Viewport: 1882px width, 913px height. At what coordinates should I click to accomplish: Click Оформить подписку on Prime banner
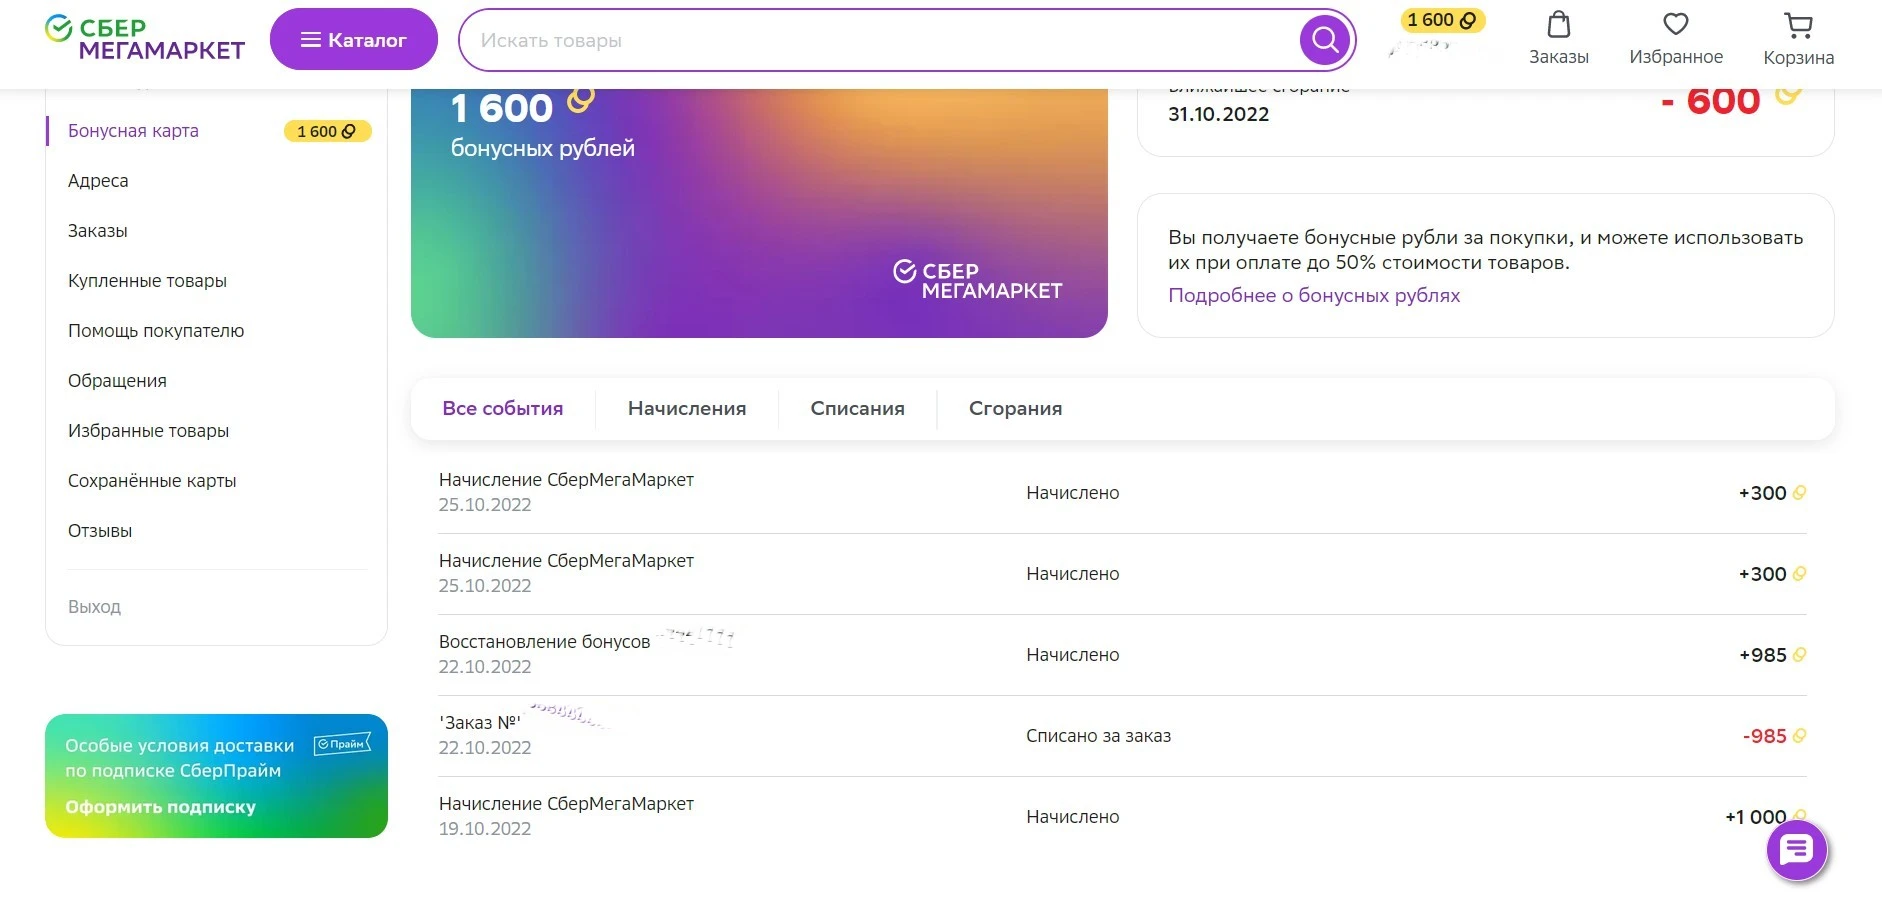[160, 807]
